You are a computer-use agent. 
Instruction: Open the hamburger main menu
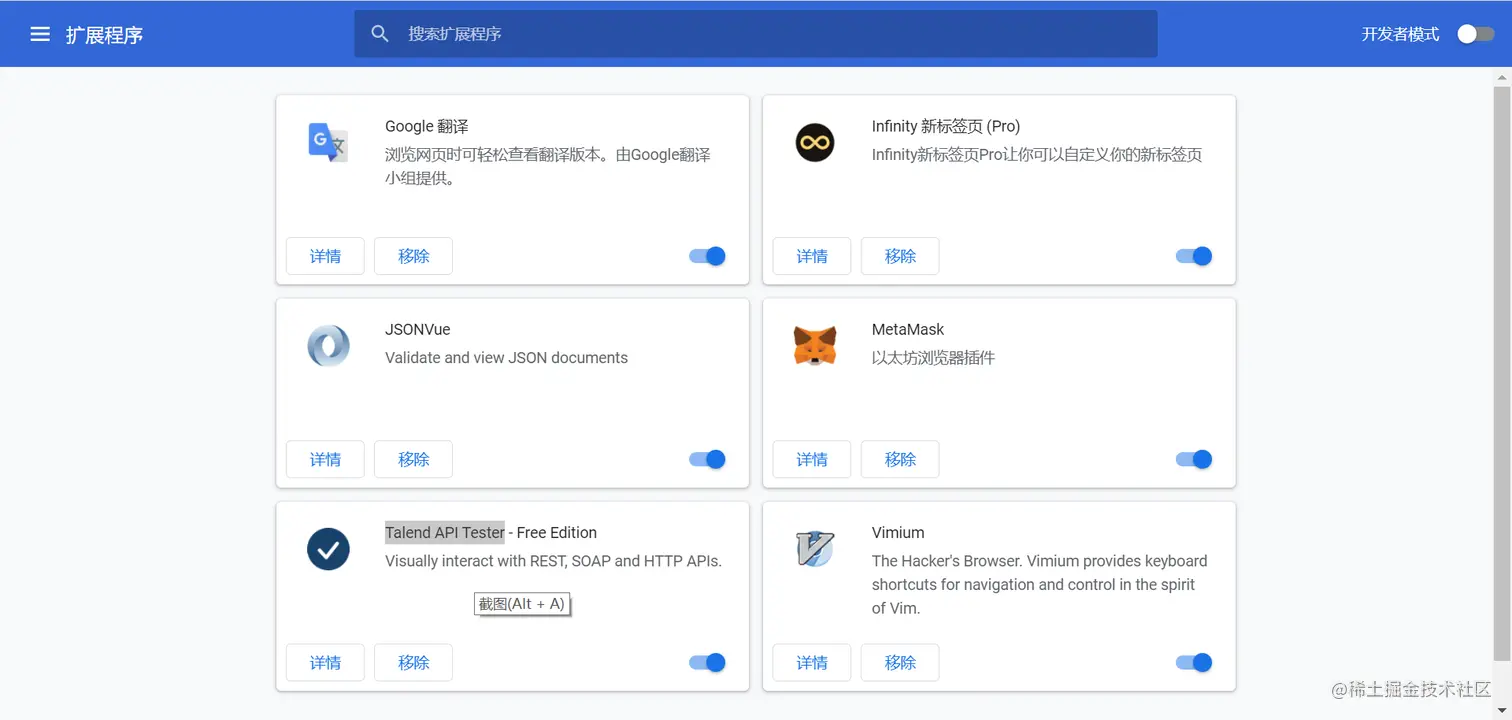[x=40, y=34]
